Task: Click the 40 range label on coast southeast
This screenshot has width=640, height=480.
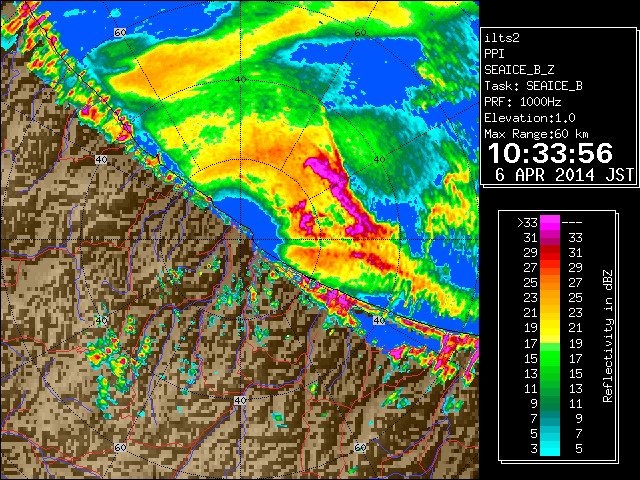Action: point(379,320)
